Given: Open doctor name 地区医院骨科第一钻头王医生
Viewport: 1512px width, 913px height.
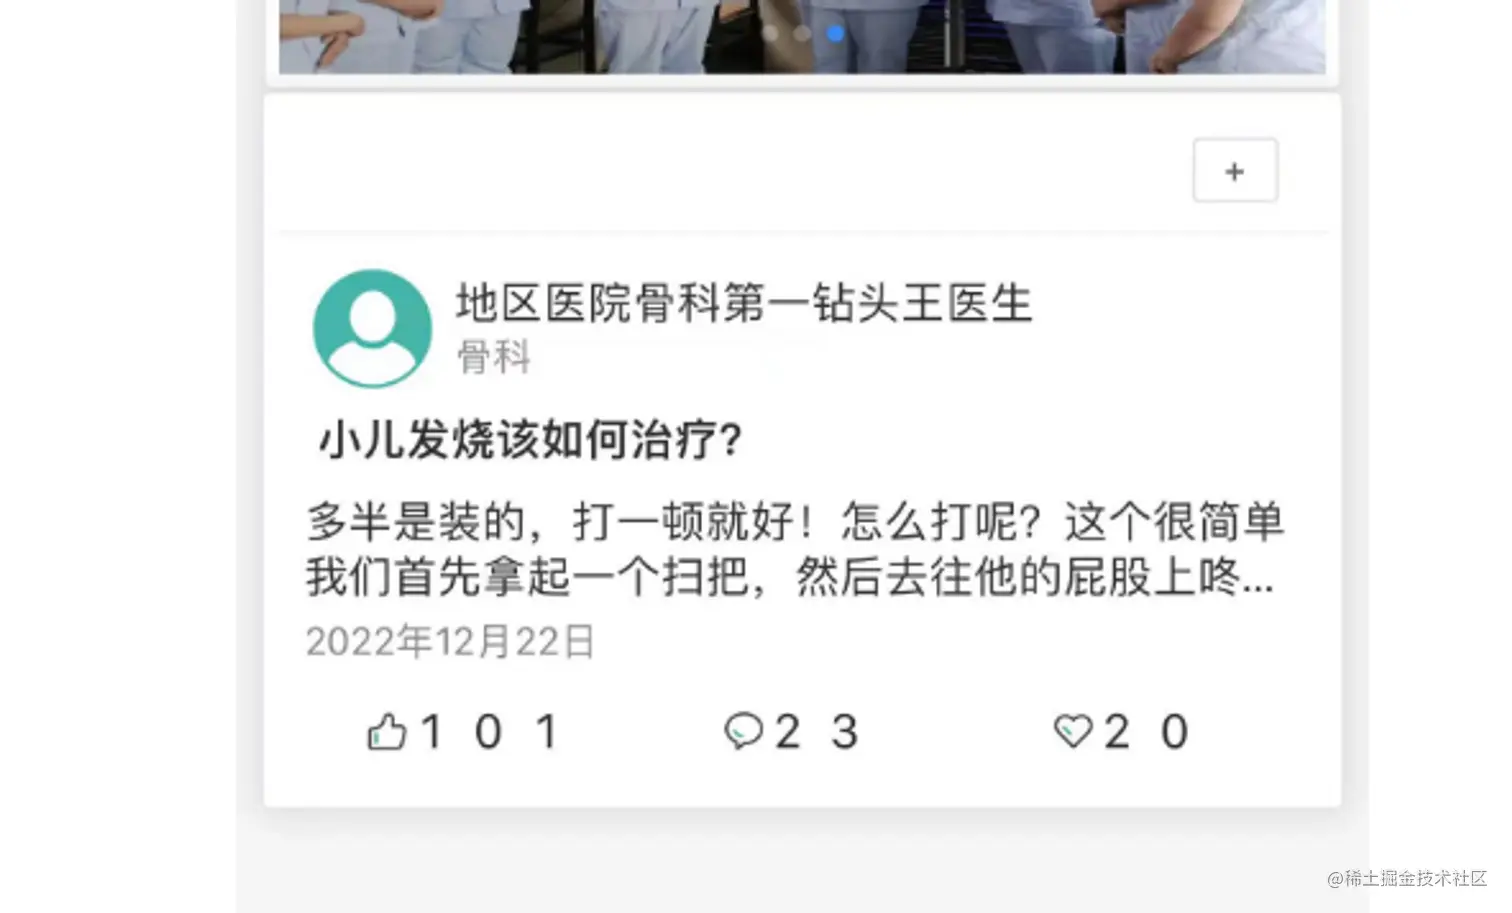Looking at the screenshot, I should click(x=744, y=303).
